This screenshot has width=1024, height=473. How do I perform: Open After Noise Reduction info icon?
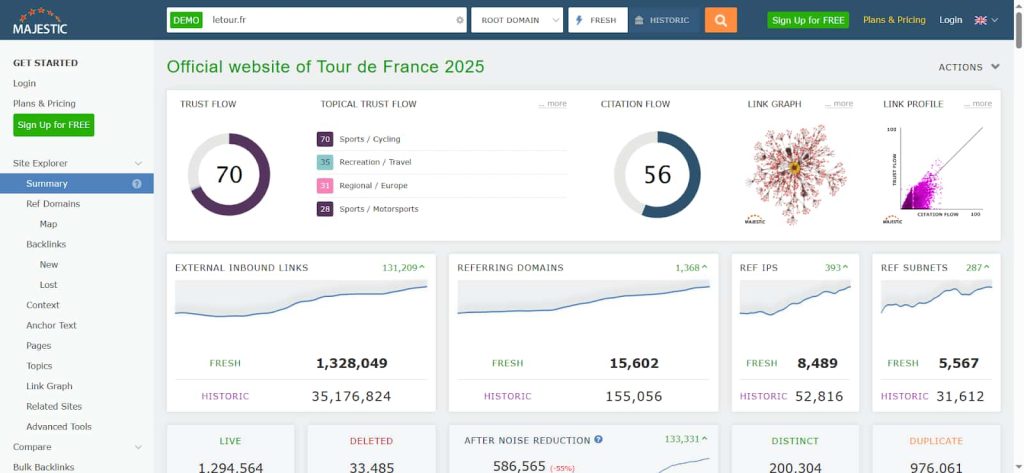(598, 440)
